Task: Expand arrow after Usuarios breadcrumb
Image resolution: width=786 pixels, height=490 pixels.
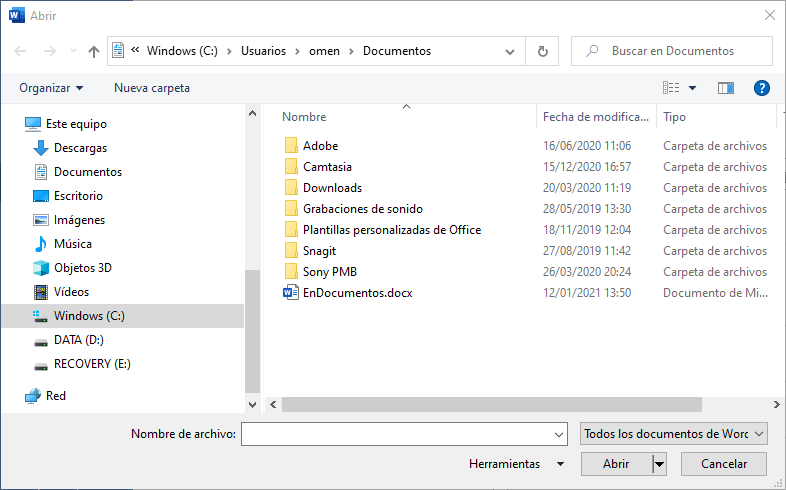Action: pos(297,51)
